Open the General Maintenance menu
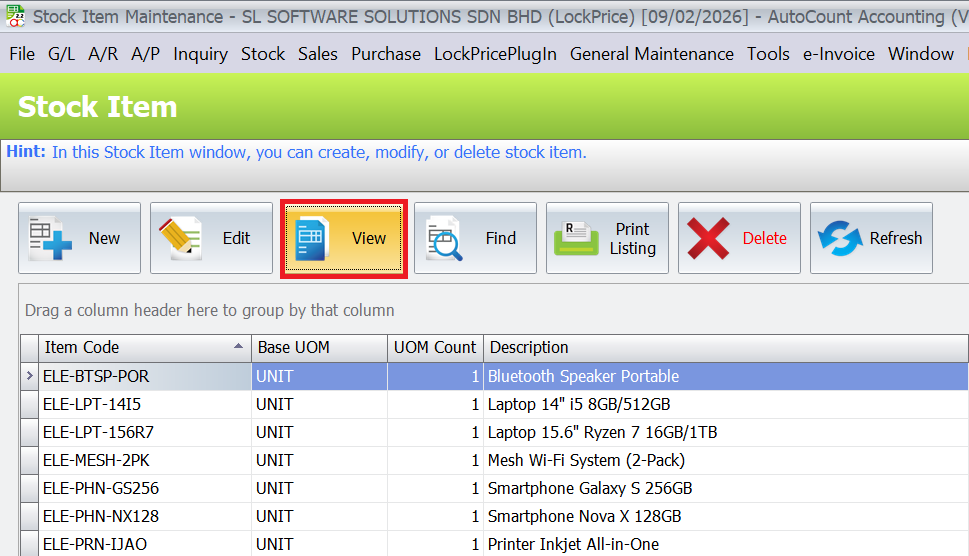969x556 pixels. click(x=651, y=54)
